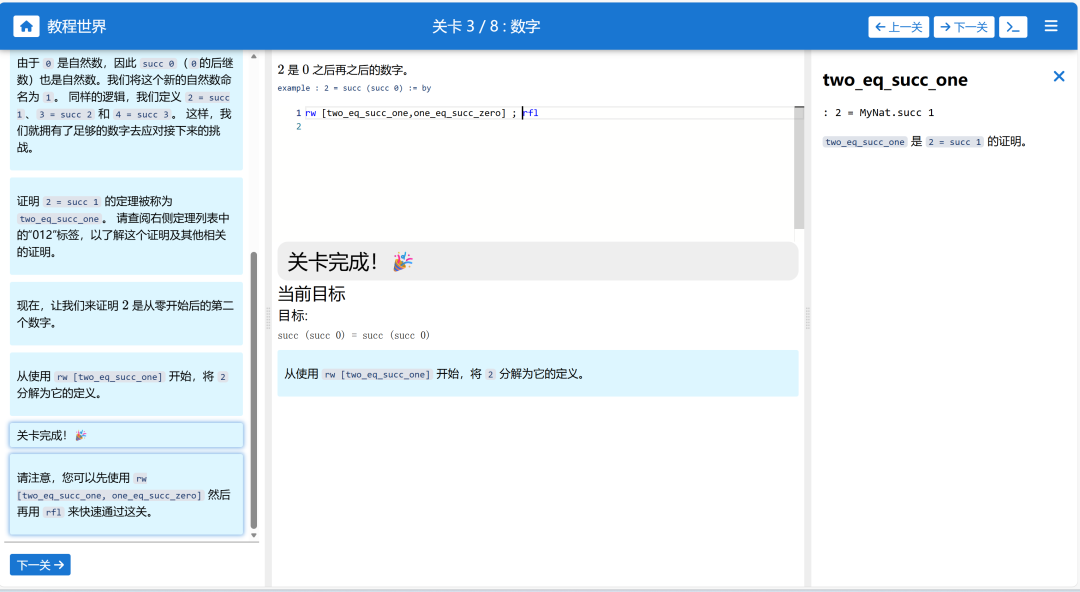Click level title 关卡 3 / 8 : 数字
Screen dimensions: 1080x592
coord(486,27)
